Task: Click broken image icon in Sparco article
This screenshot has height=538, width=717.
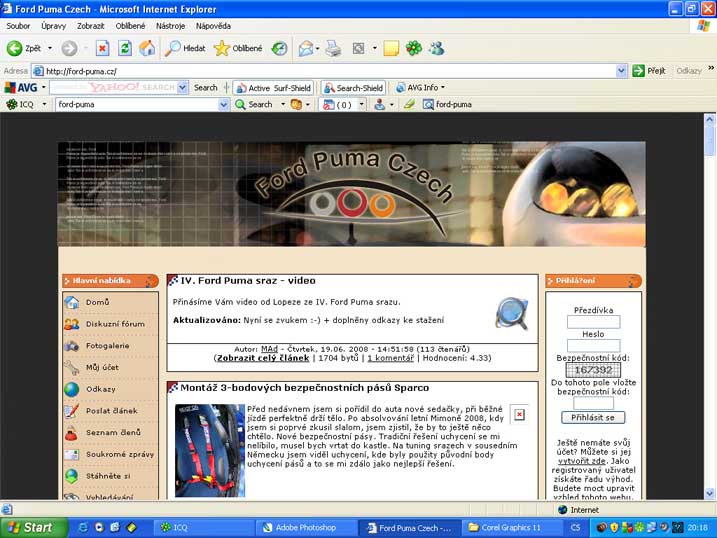Action: [x=519, y=415]
